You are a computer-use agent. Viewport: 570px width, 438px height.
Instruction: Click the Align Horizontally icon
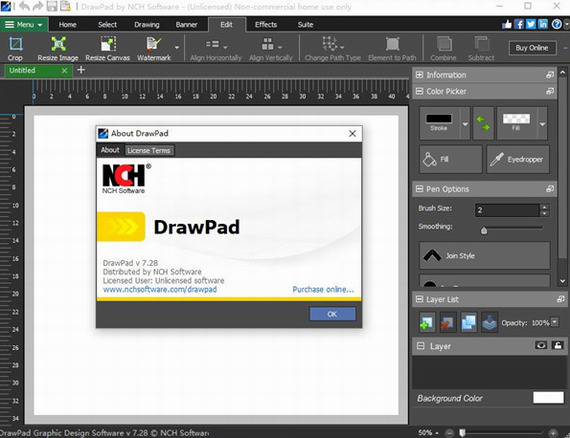(212, 44)
